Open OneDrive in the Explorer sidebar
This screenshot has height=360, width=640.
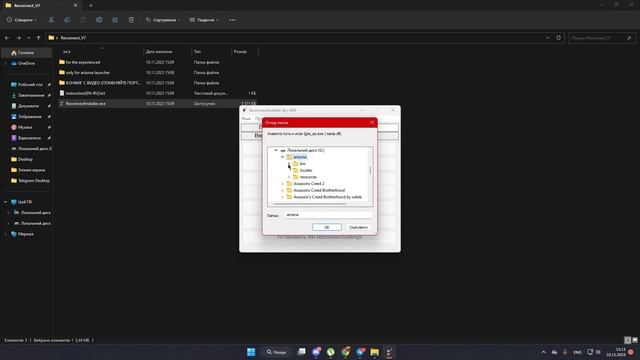(26, 63)
